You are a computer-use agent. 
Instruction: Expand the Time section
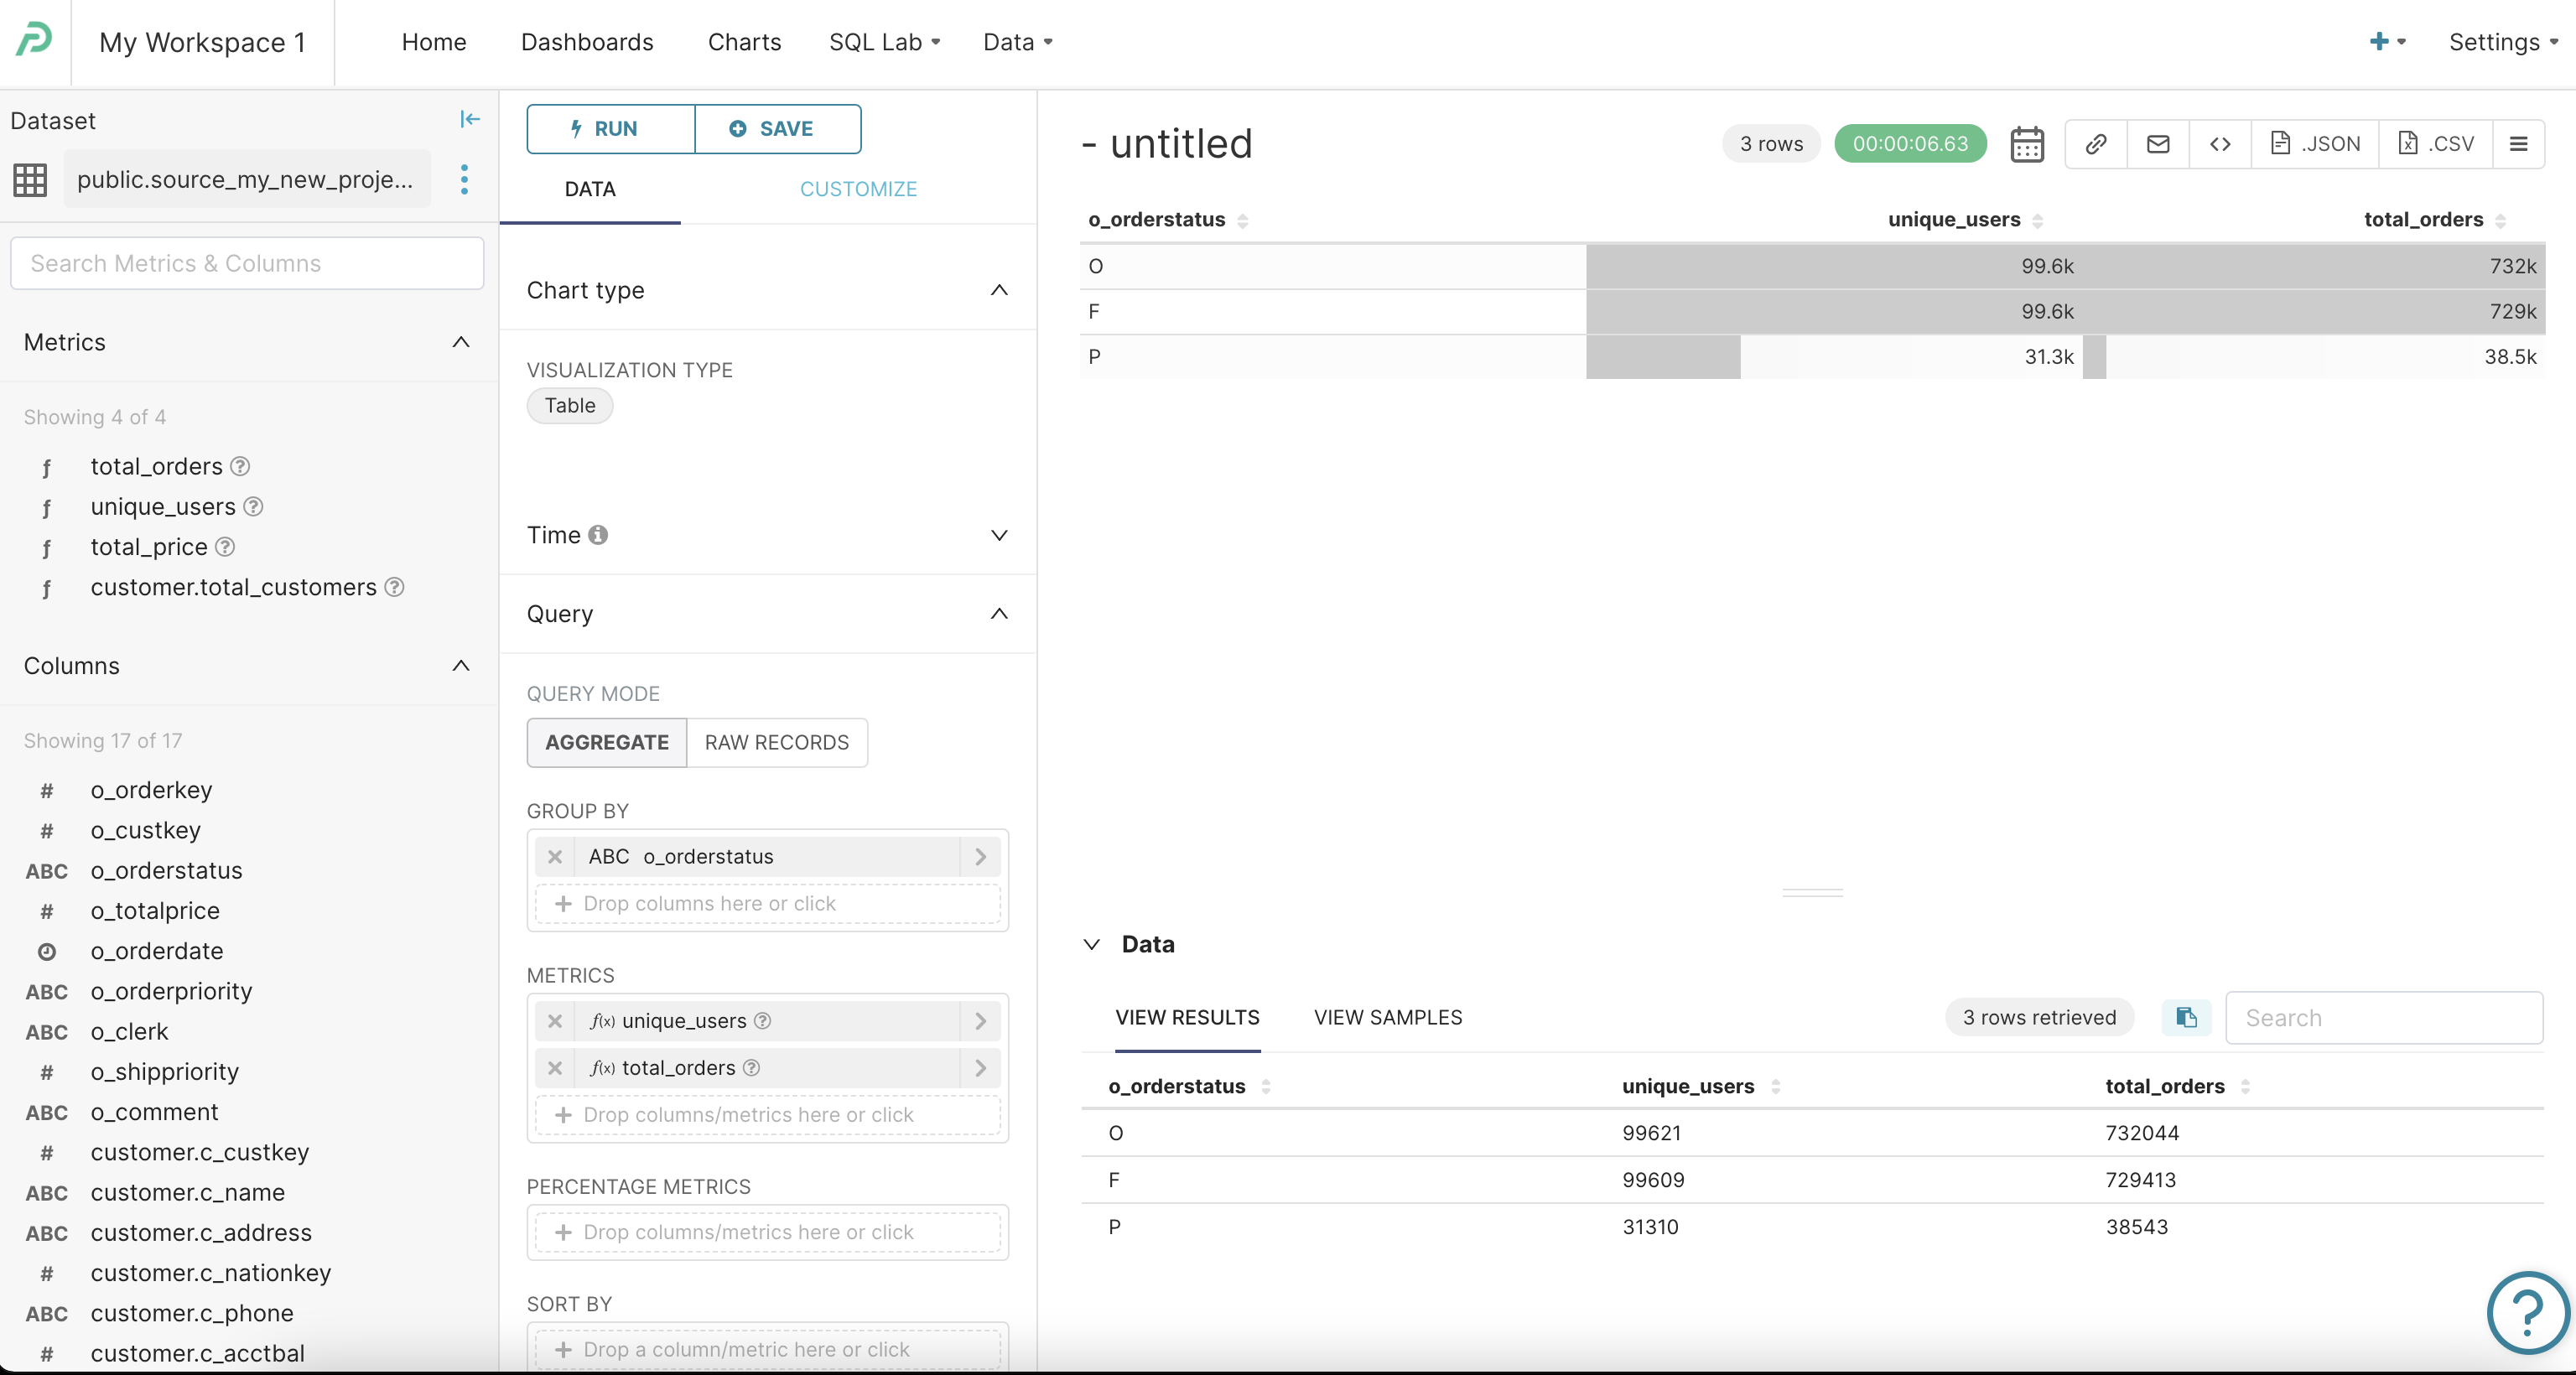coord(998,535)
